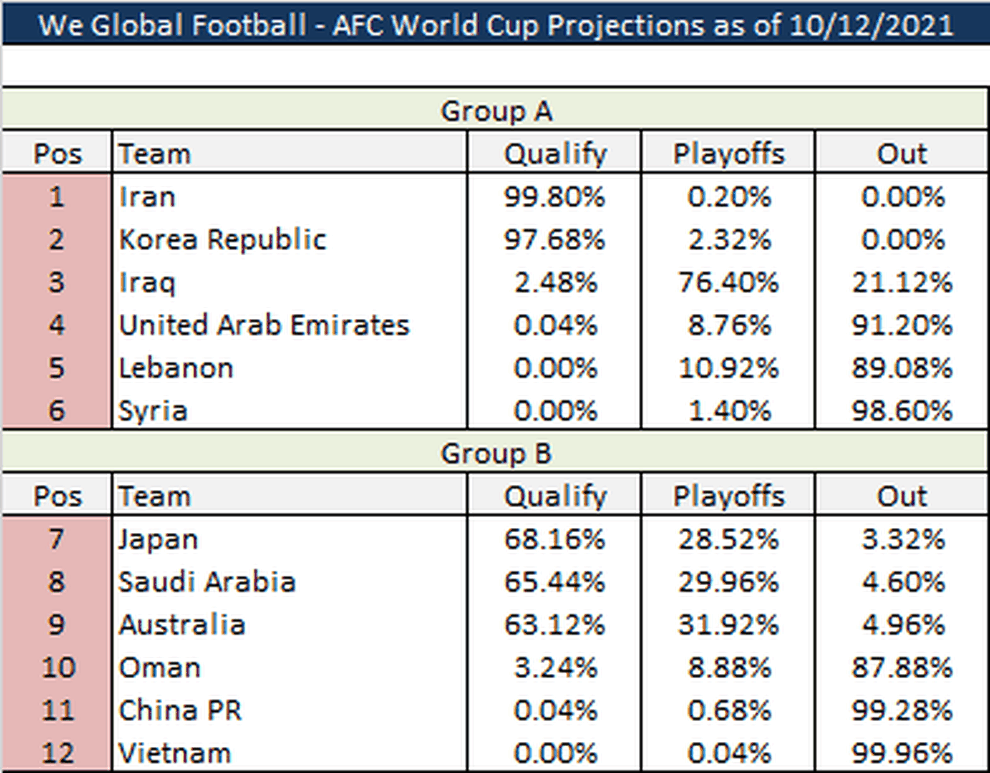This screenshot has width=990, height=773.
Task: Click the Playoffs column header in Group B
Action: click(x=728, y=495)
